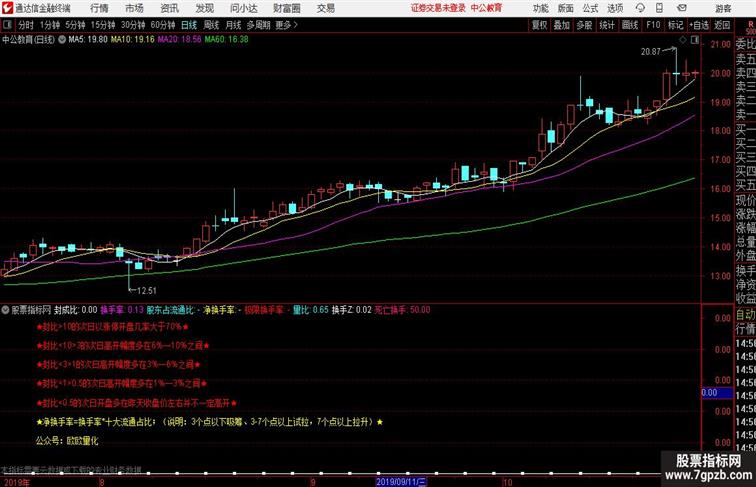
Task: Click the 多股 button
Action: coord(584,25)
